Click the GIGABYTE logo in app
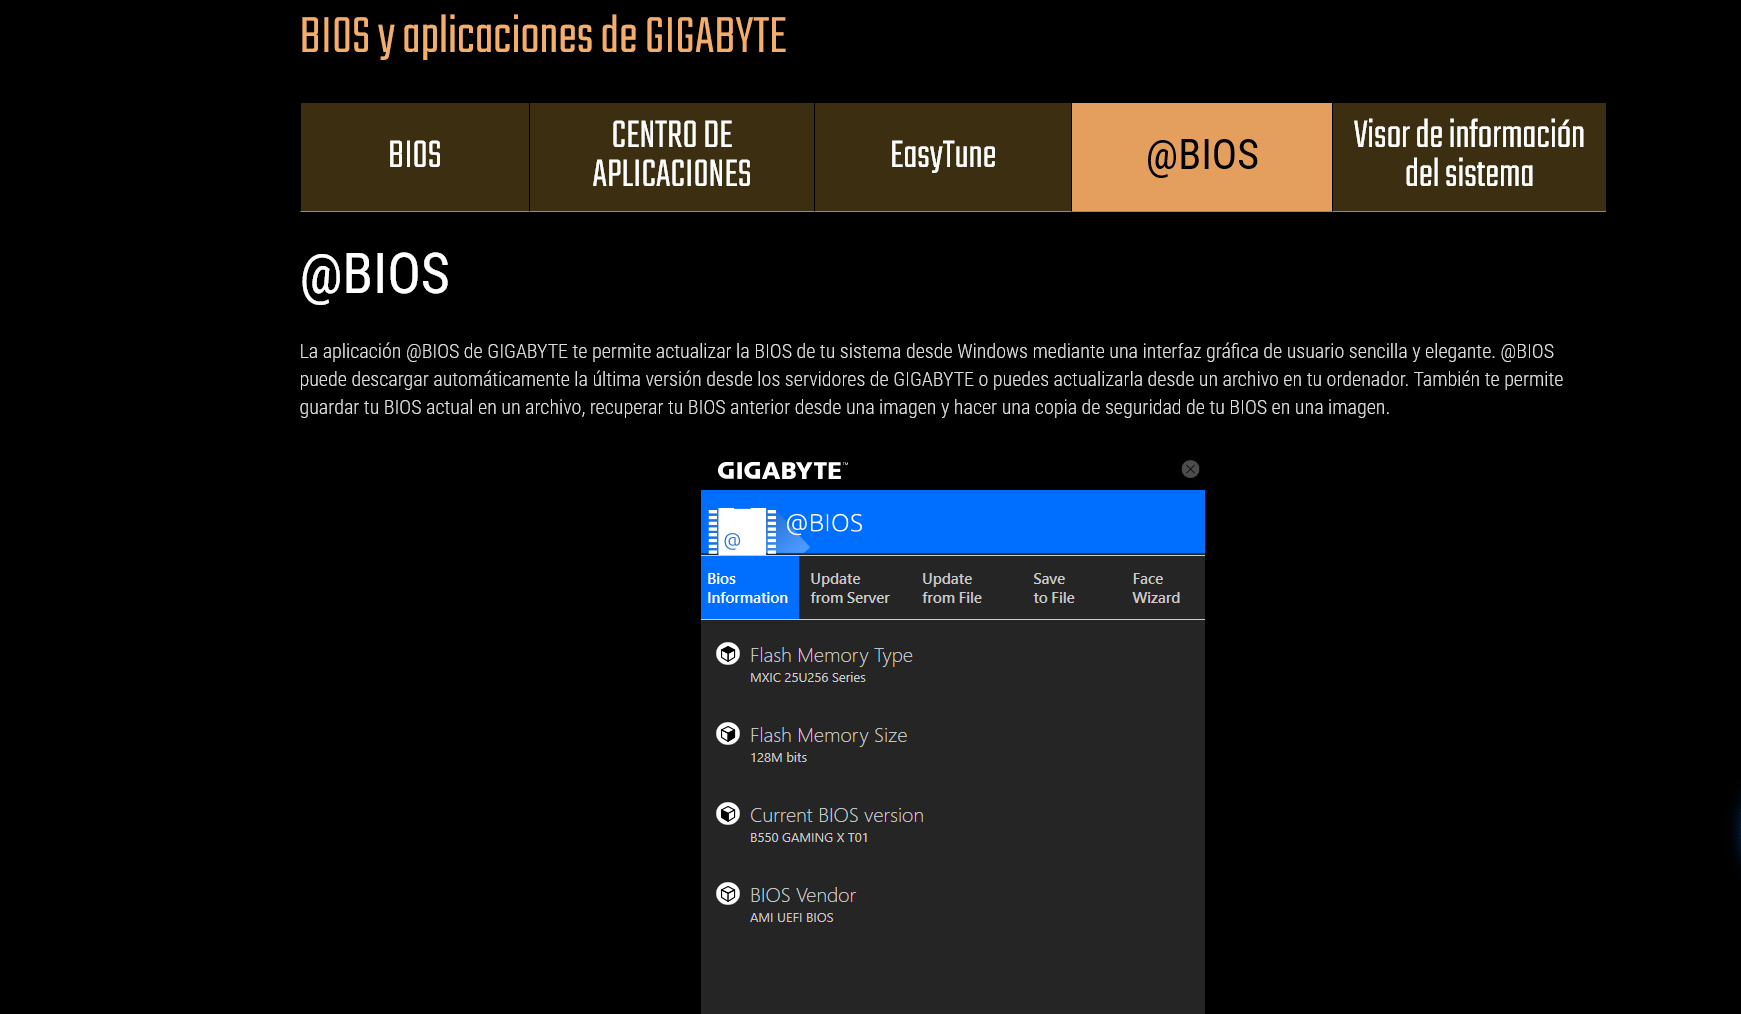The width and height of the screenshot is (1741, 1014). click(782, 470)
